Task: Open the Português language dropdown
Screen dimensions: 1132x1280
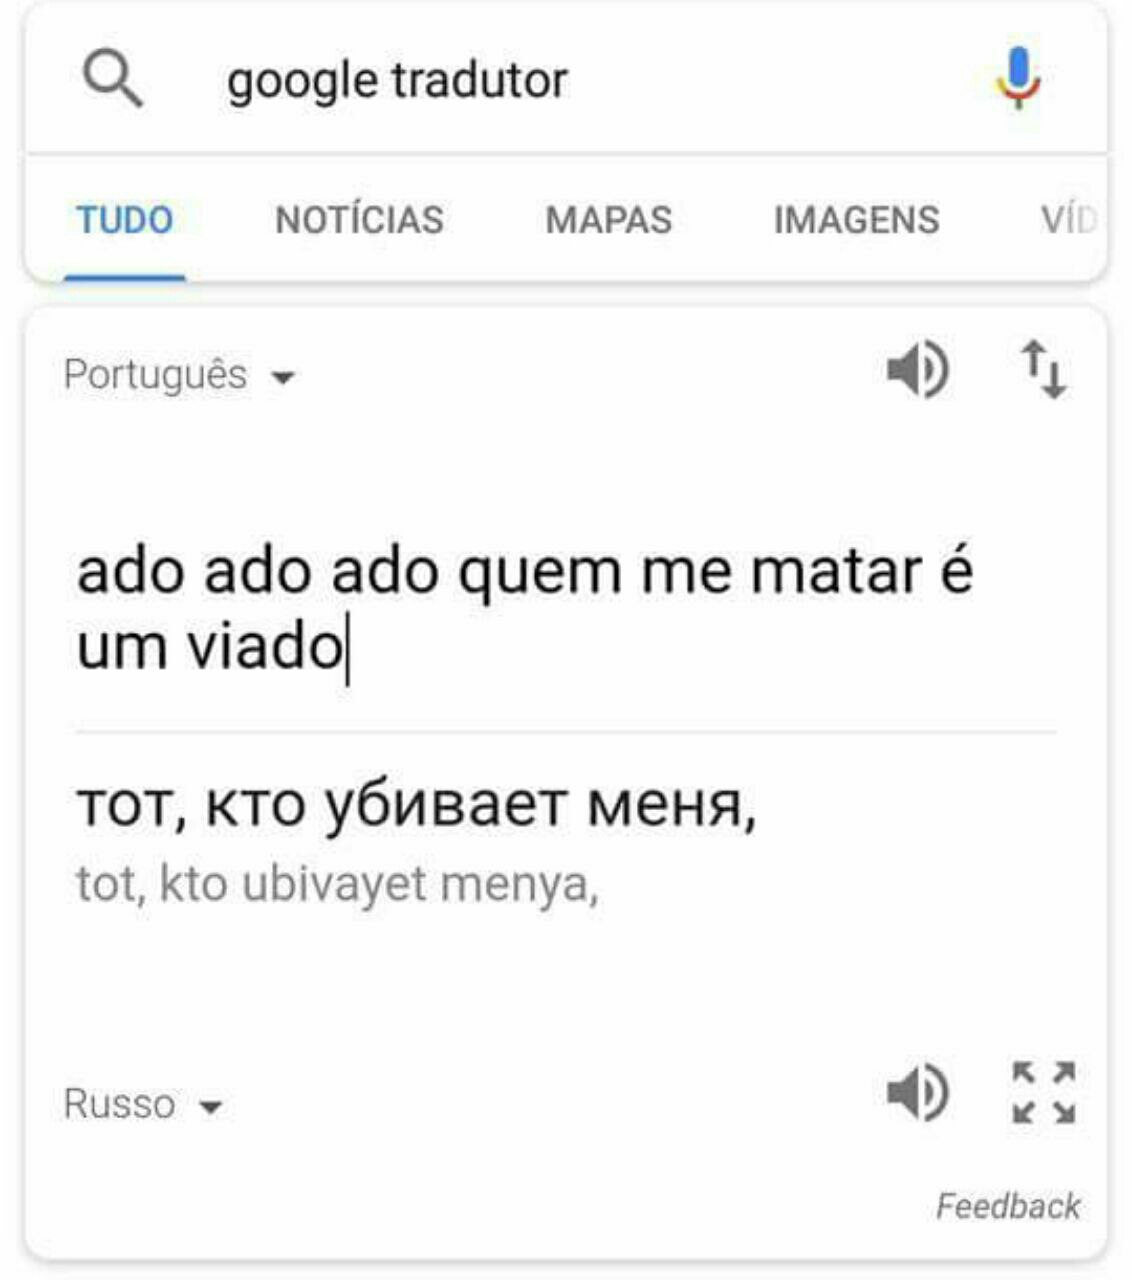Action: coord(180,375)
